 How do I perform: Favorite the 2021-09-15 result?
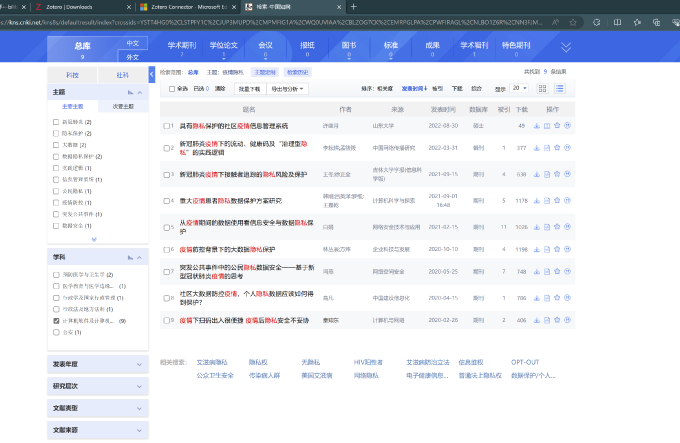[557, 174]
